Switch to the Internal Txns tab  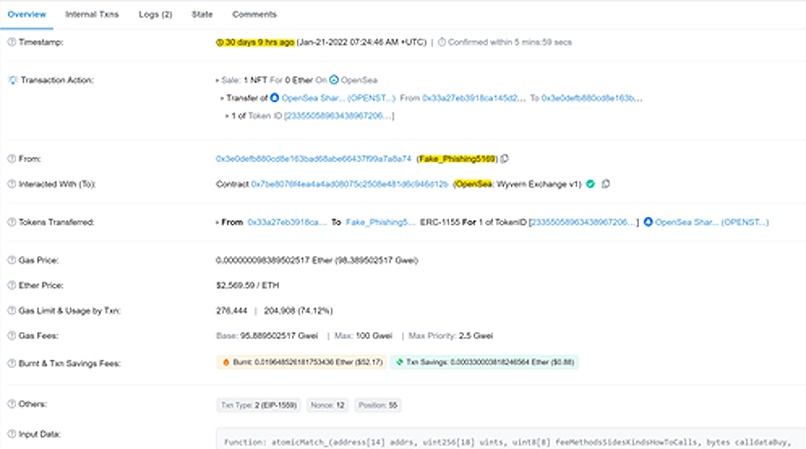[89, 15]
